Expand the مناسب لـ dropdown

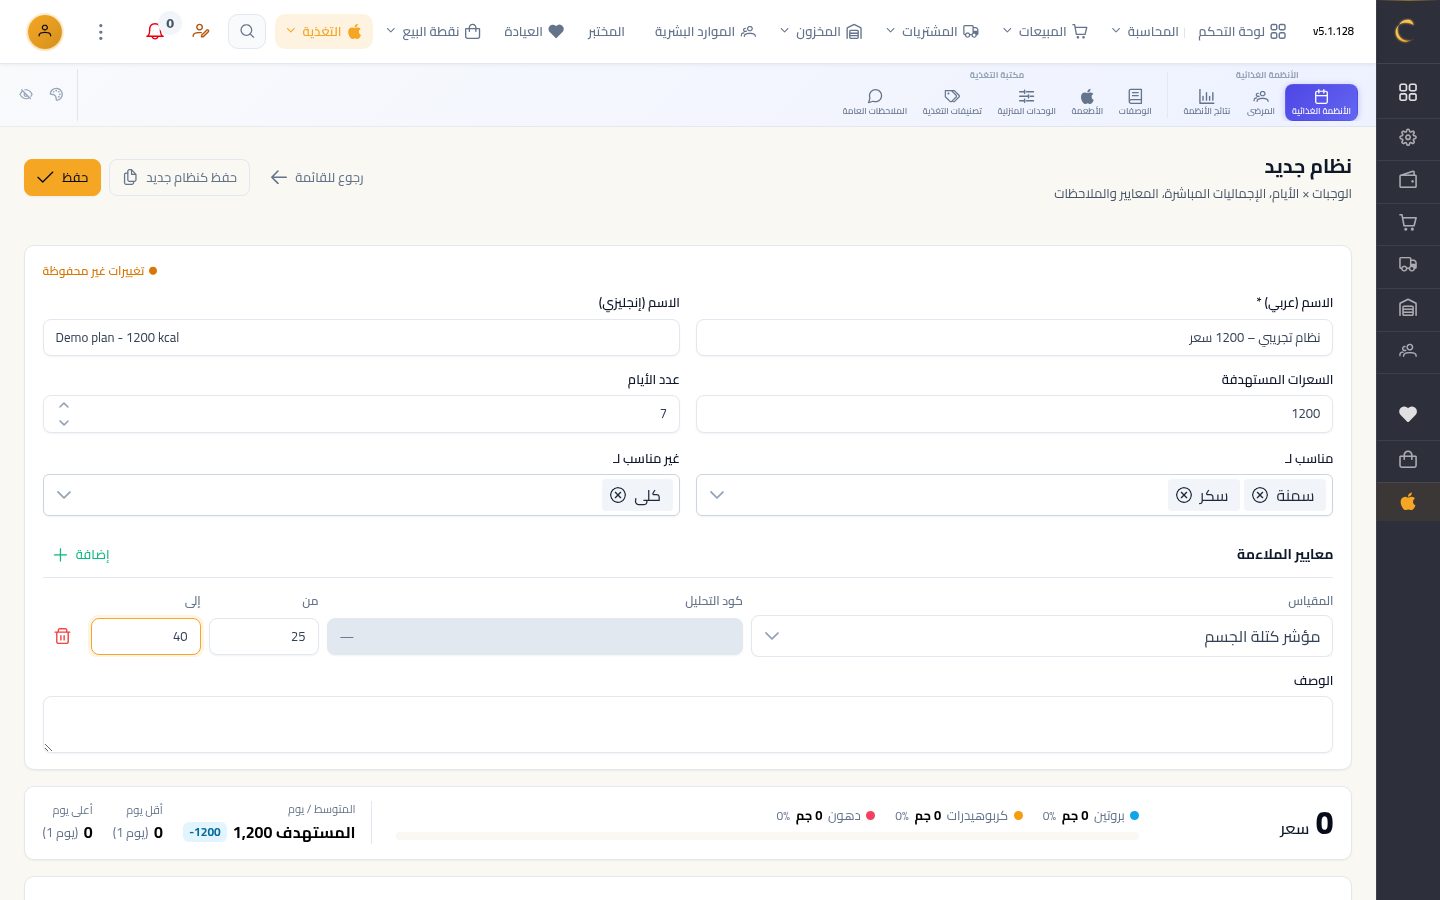coord(717,495)
